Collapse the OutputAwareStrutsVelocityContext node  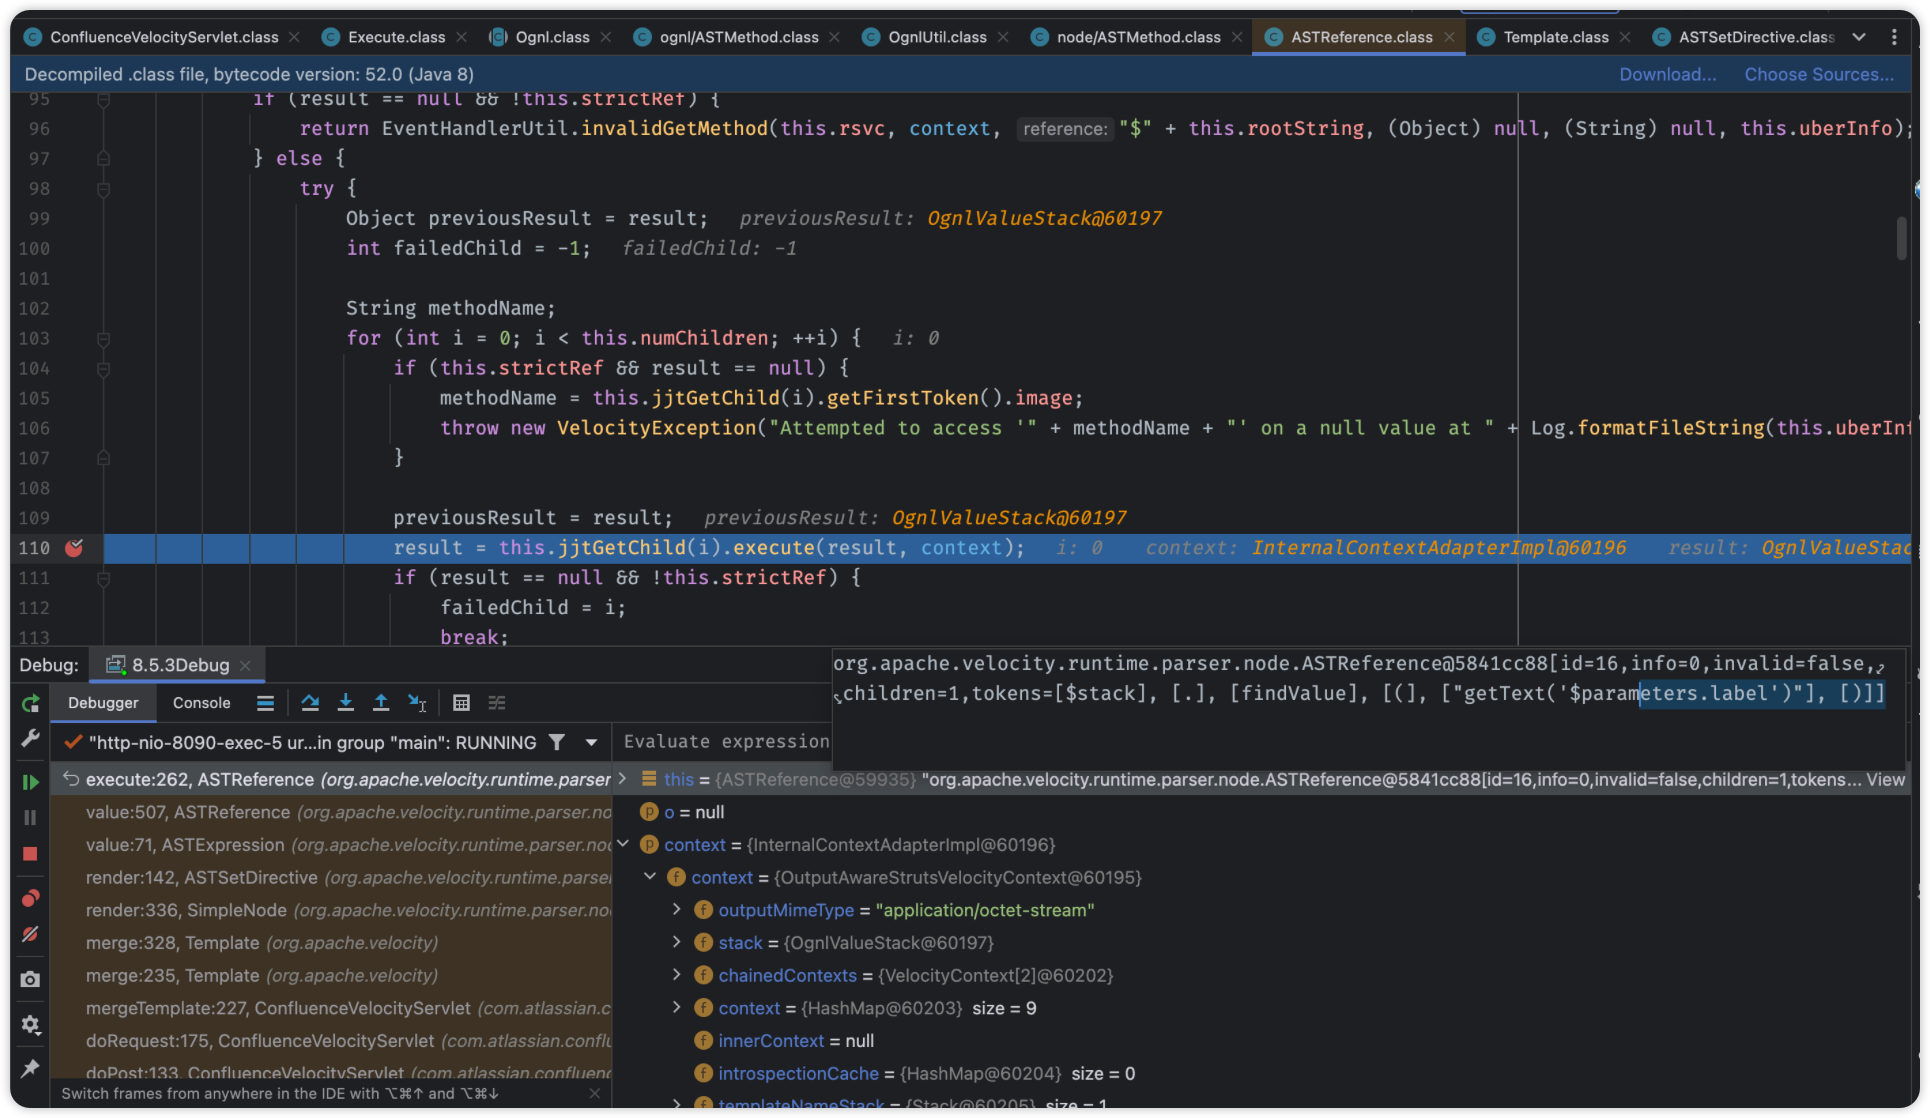650,877
